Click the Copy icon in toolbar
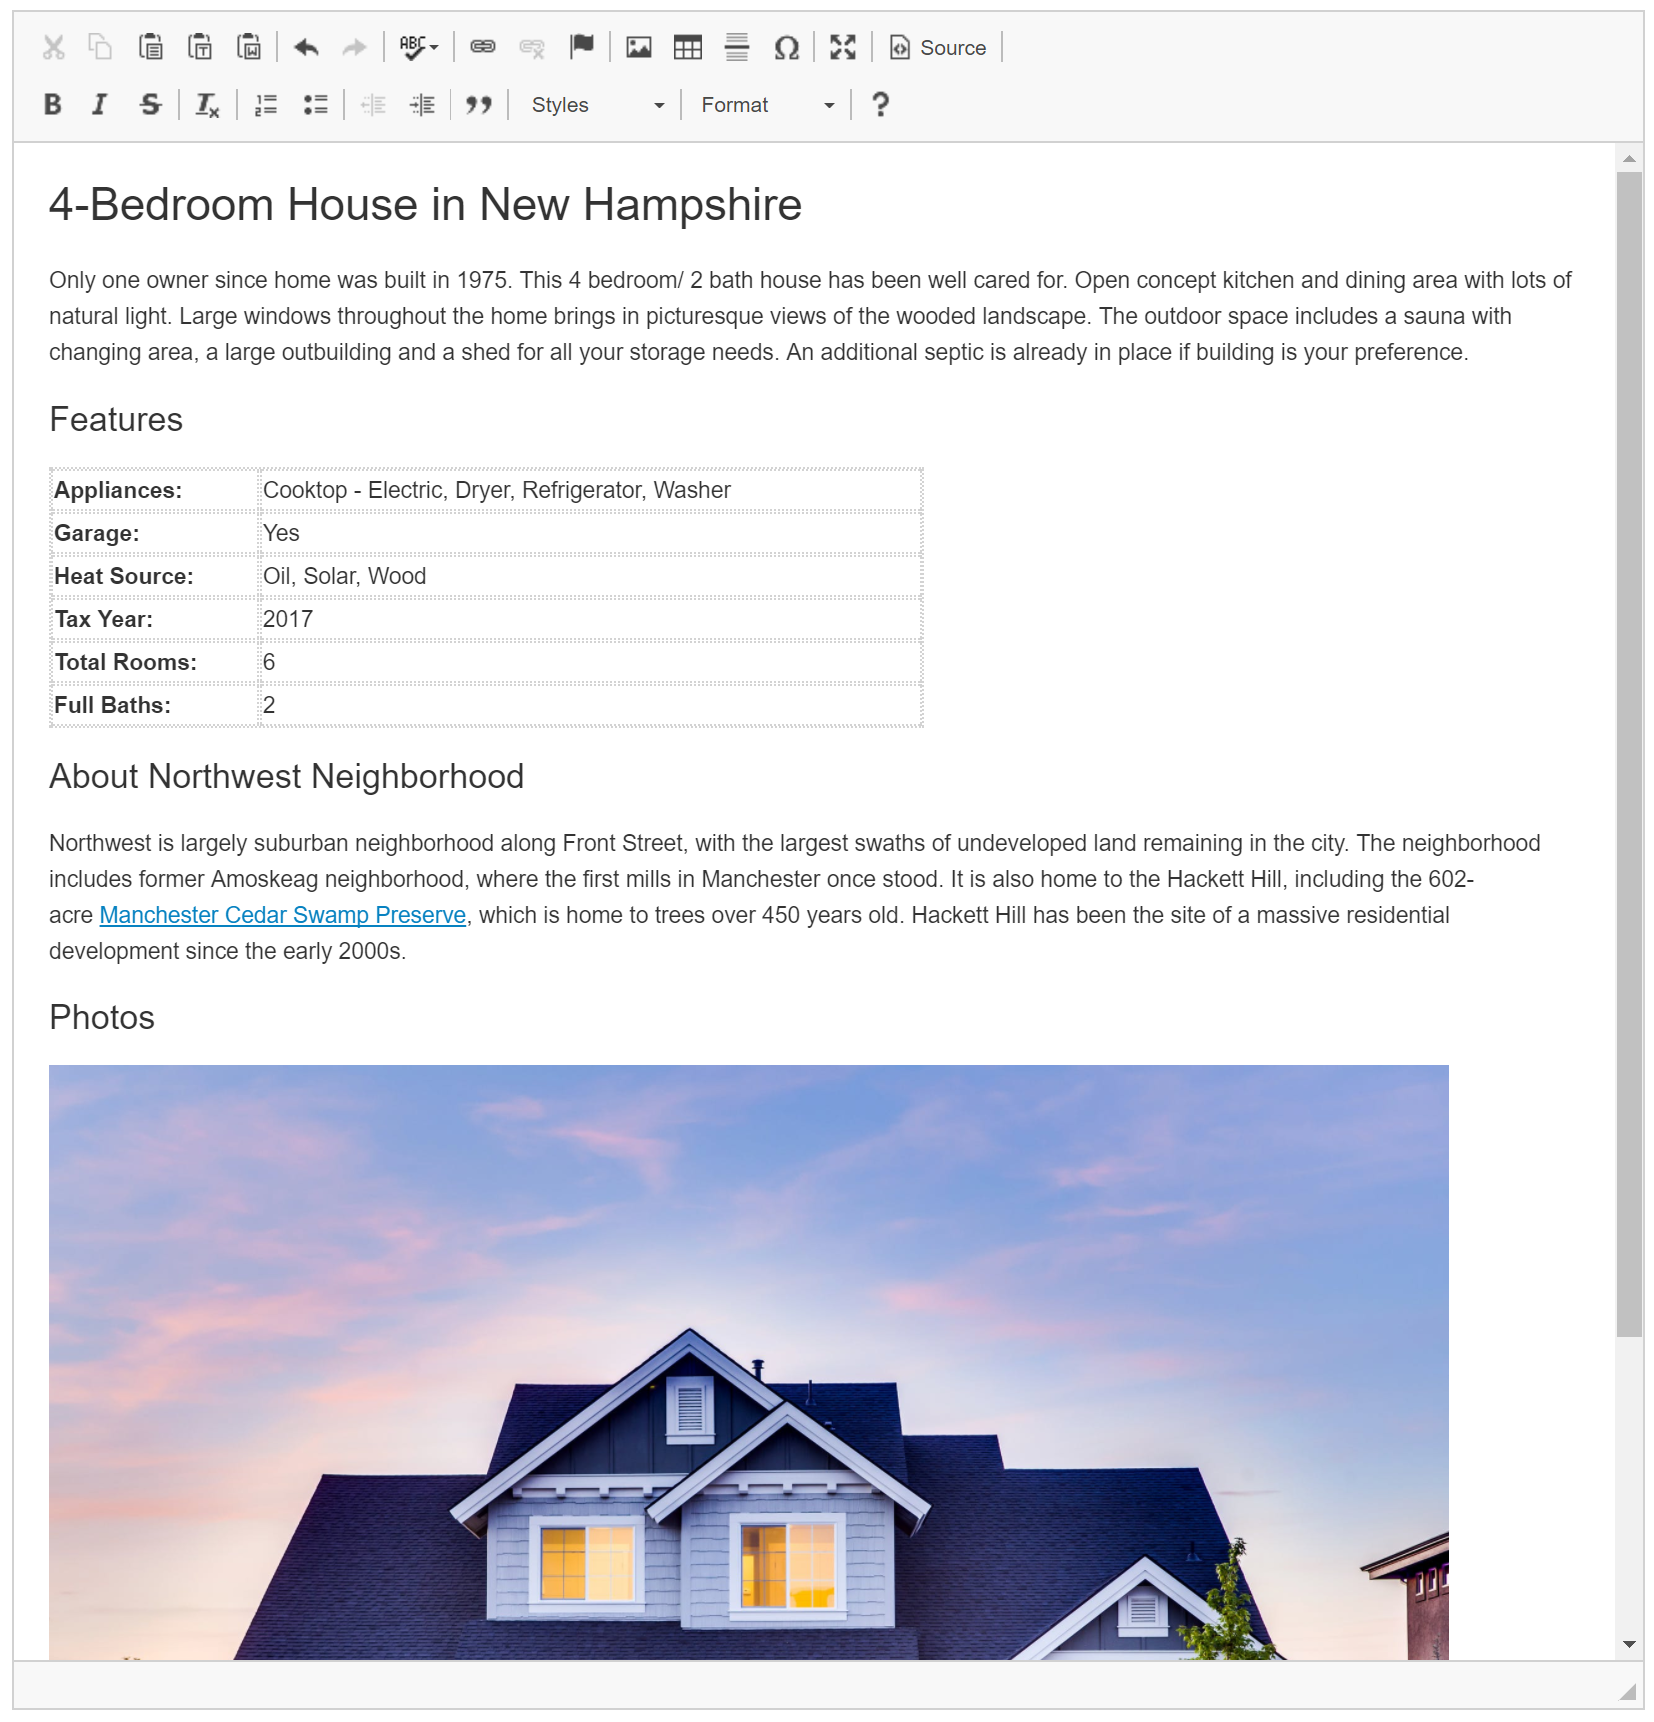Image resolution: width=1654 pixels, height=1722 pixels. (x=101, y=47)
